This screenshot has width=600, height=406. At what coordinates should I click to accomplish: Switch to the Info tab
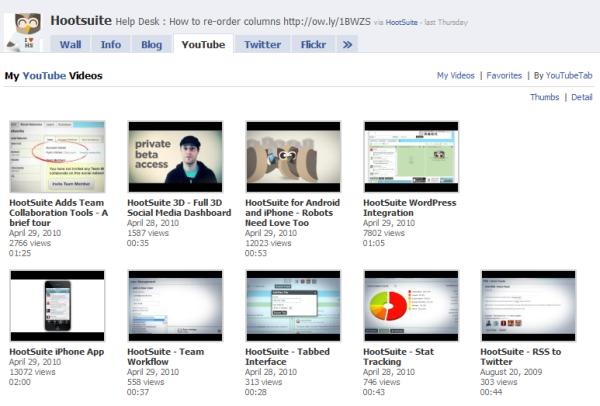[x=111, y=44]
